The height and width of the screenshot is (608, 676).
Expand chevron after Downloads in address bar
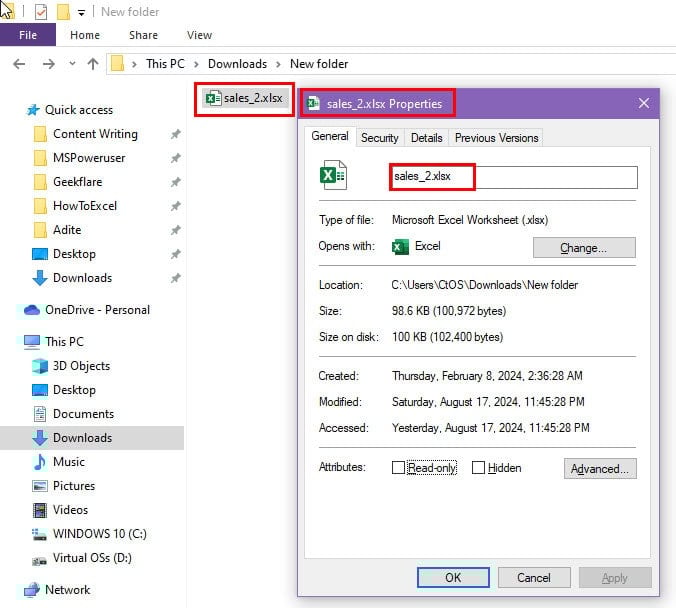click(x=279, y=64)
